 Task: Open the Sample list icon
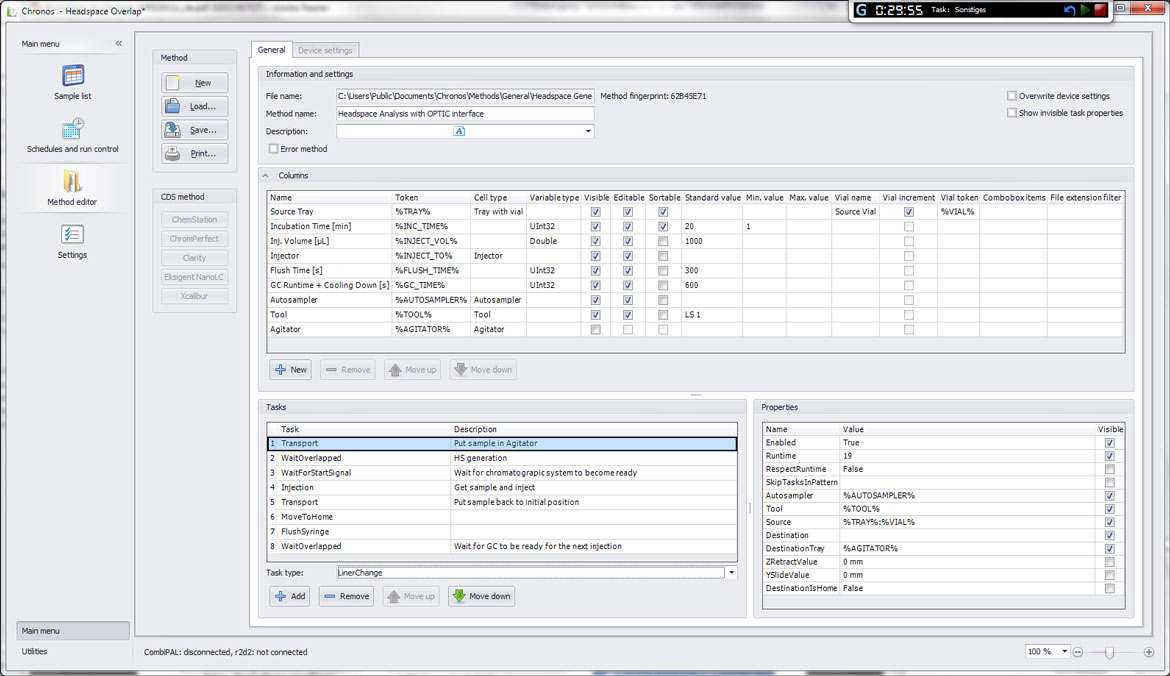pyautogui.click(x=72, y=75)
